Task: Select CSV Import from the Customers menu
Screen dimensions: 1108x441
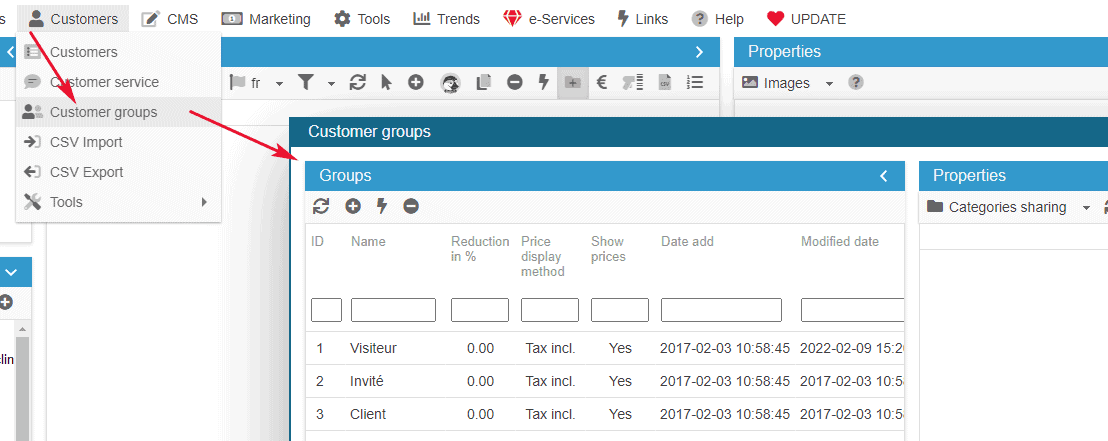Action: [x=86, y=142]
